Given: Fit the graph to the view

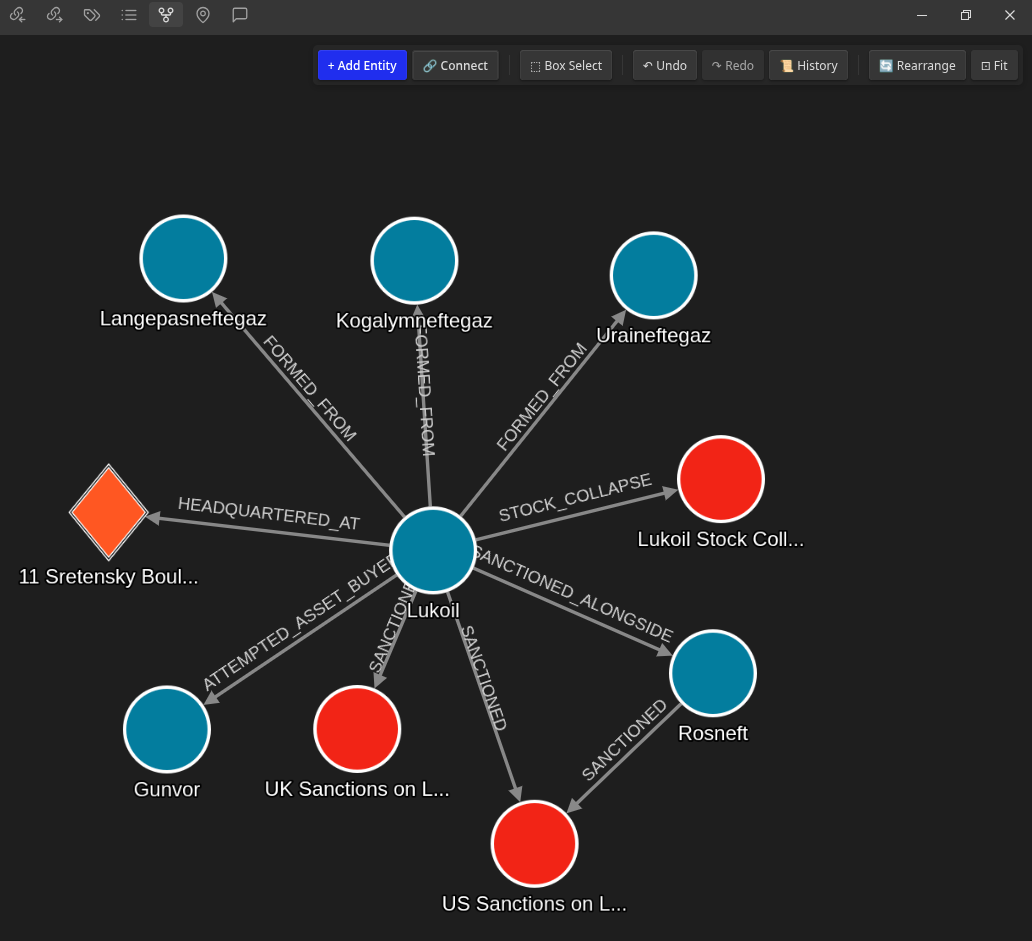Looking at the screenshot, I should coord(994,65).
